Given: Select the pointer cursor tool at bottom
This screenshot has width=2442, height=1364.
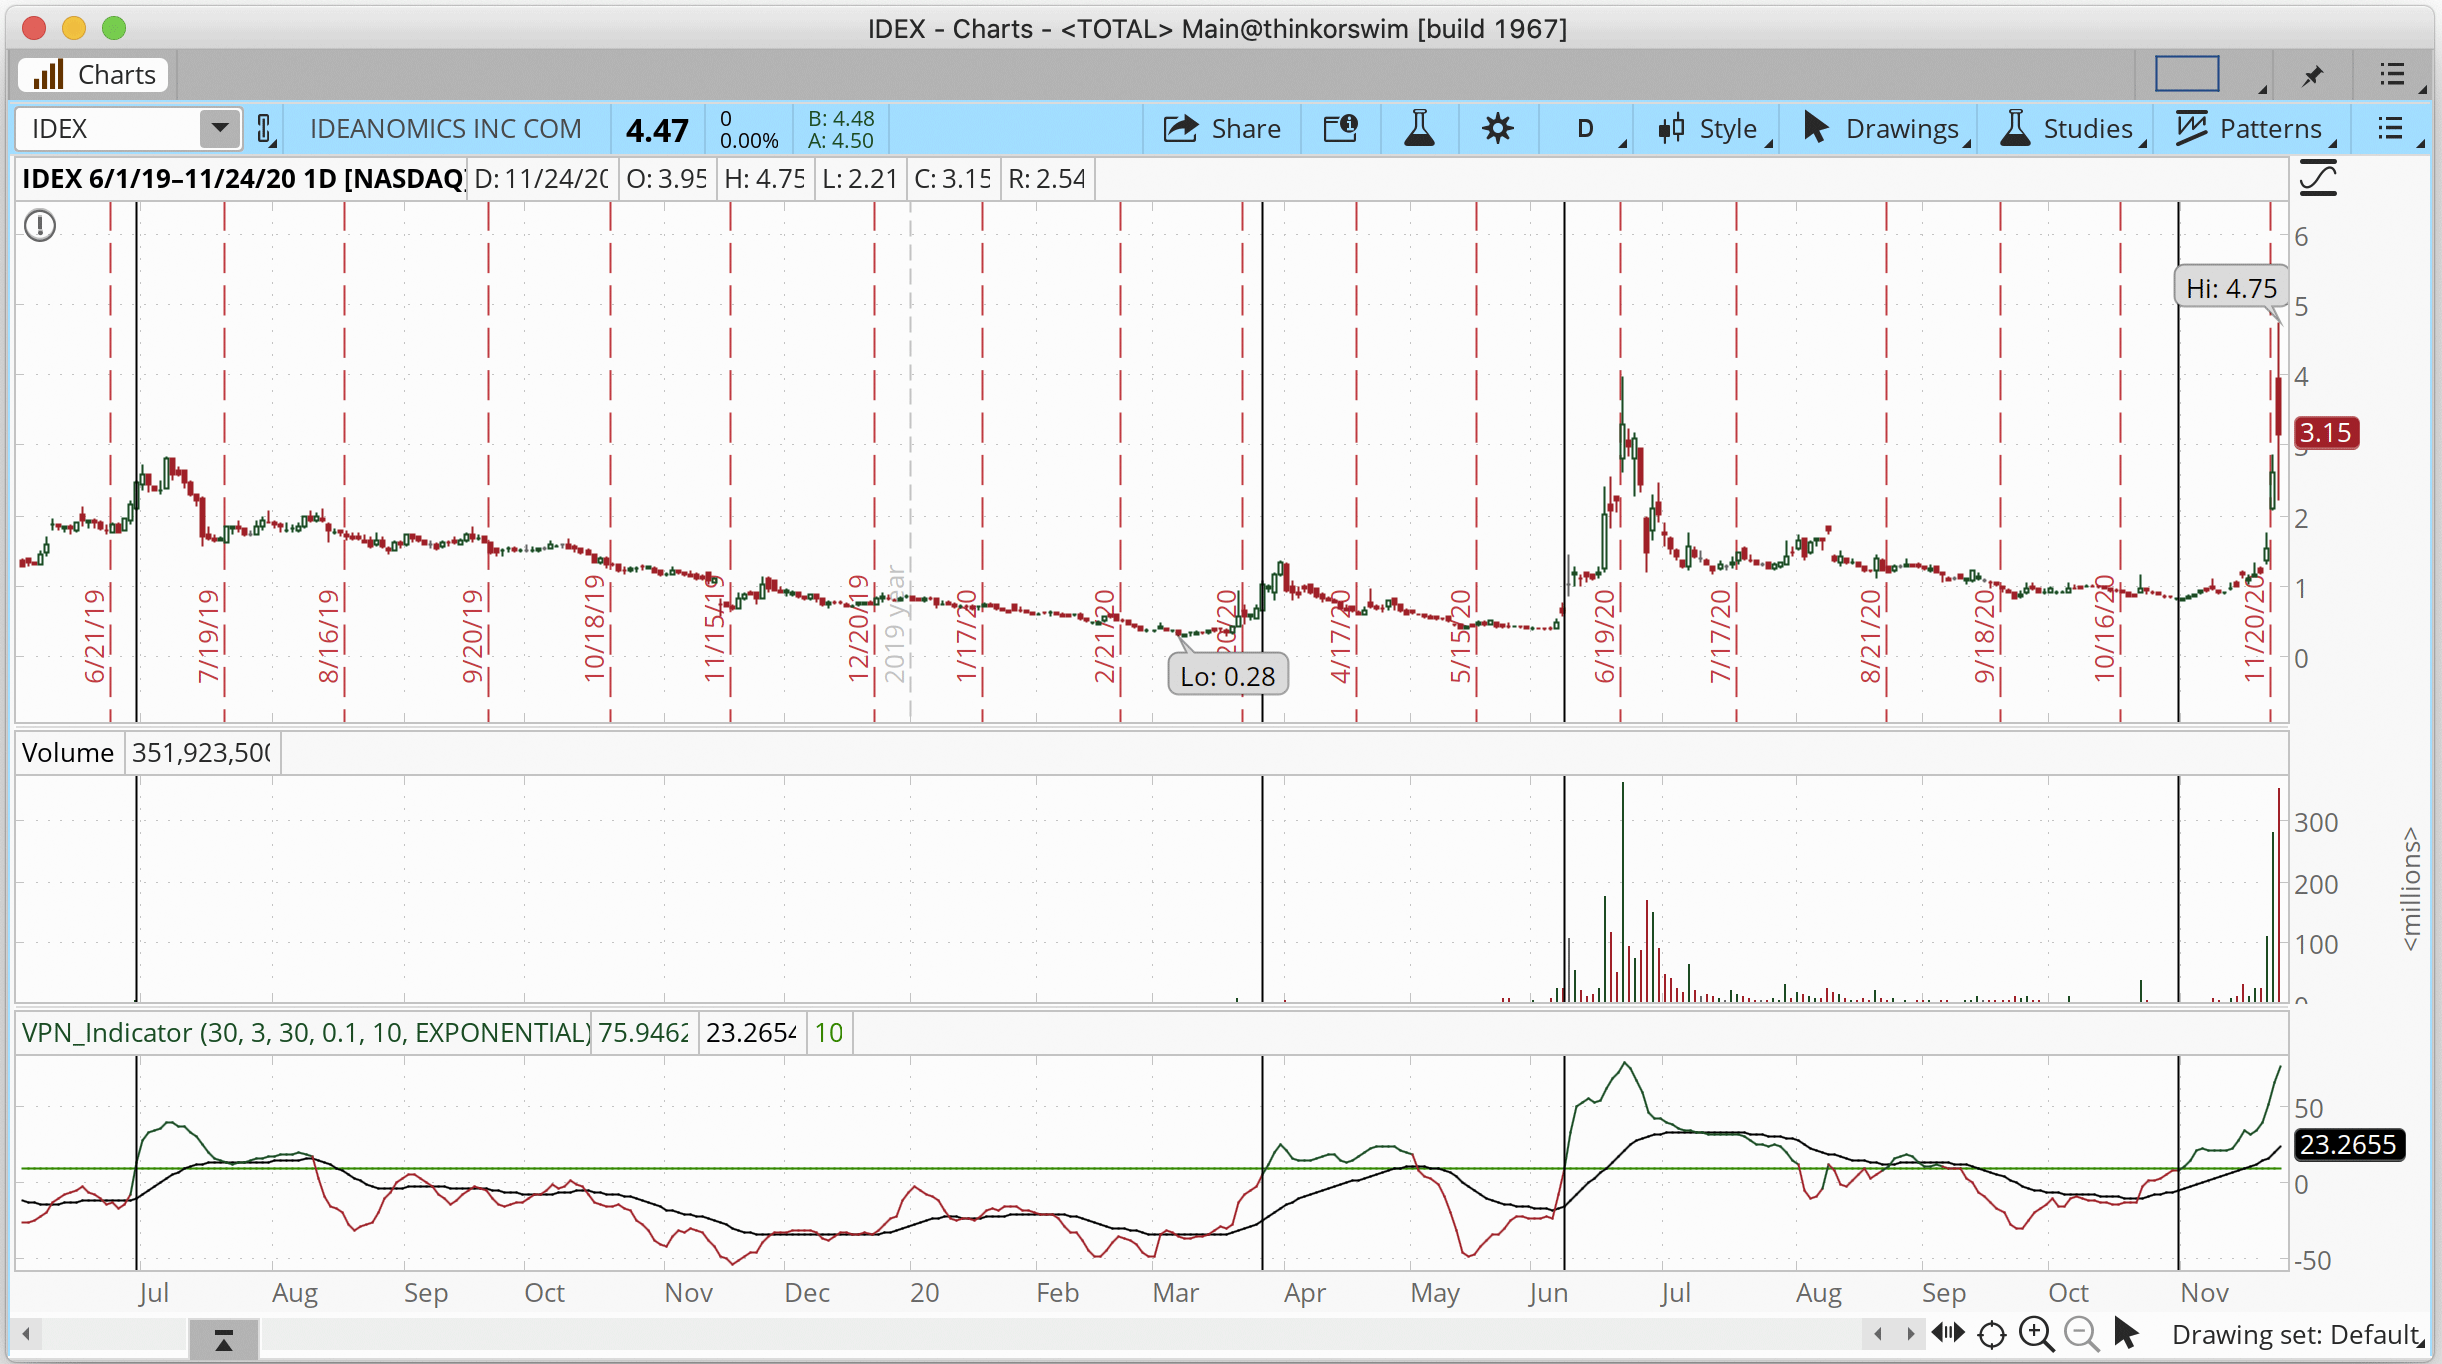Looking at the screenshot, I should click(x=2126, y=1334).
